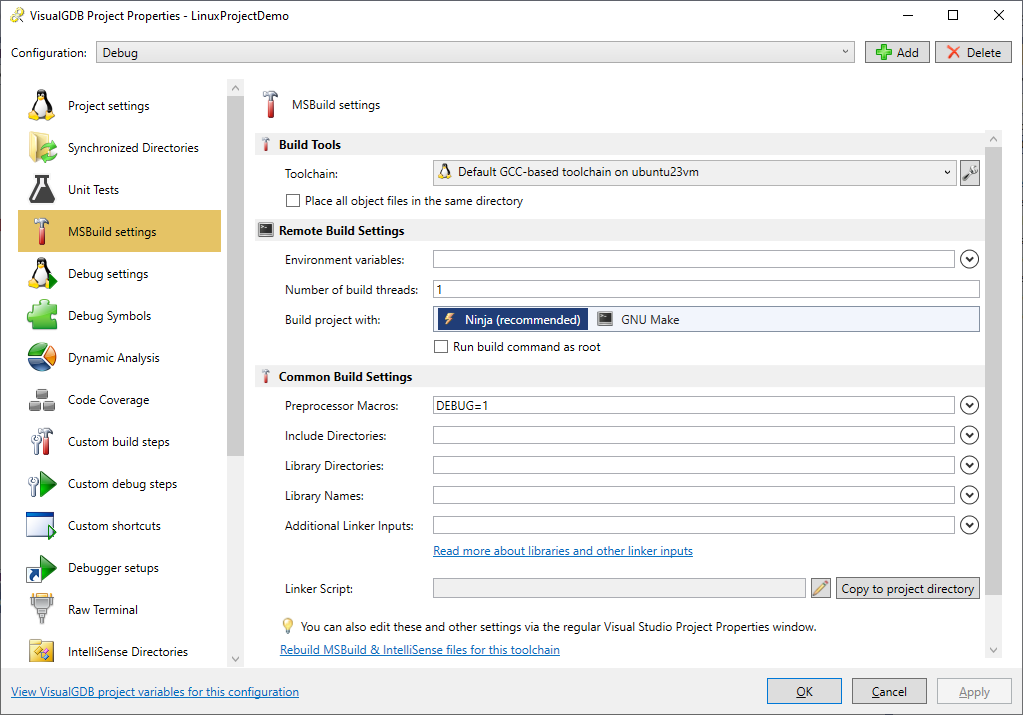The image size is (1023, 715).
Task: Click the Number of build threads field
Action: point(706,289)
